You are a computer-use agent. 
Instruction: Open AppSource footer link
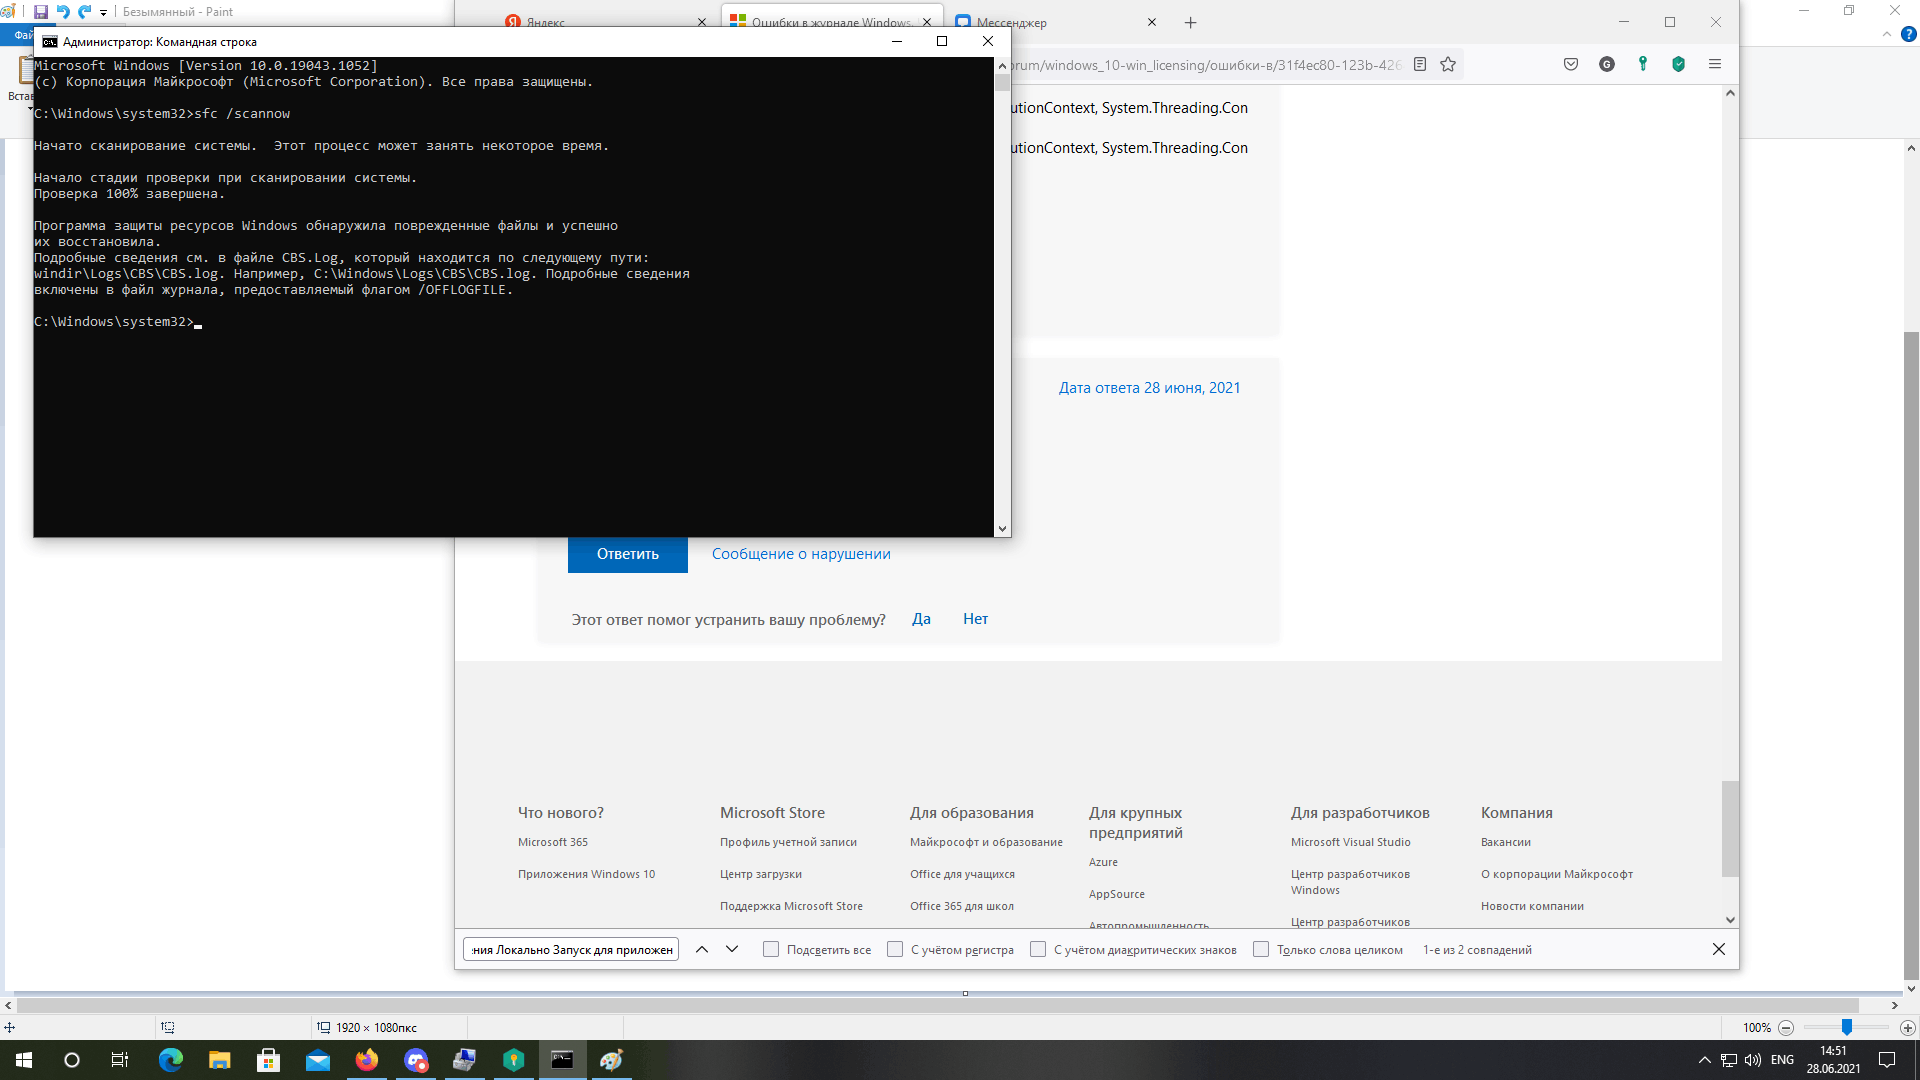[1117, 894]
